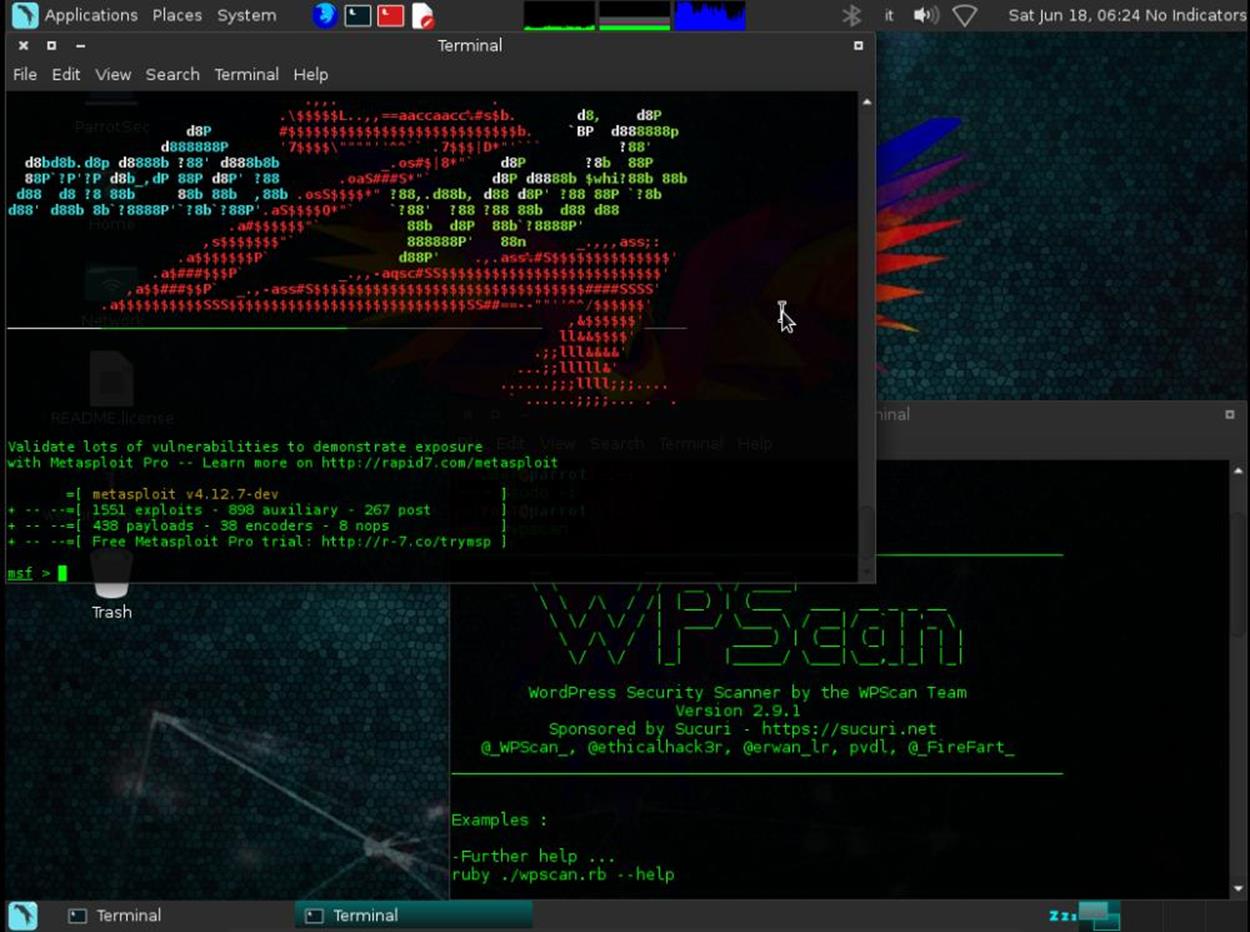Image resolution: width=1250 pixels, height=932 pixels.
Task: Maximize the back WPScan Terminal window
Action: [1230, 415]
